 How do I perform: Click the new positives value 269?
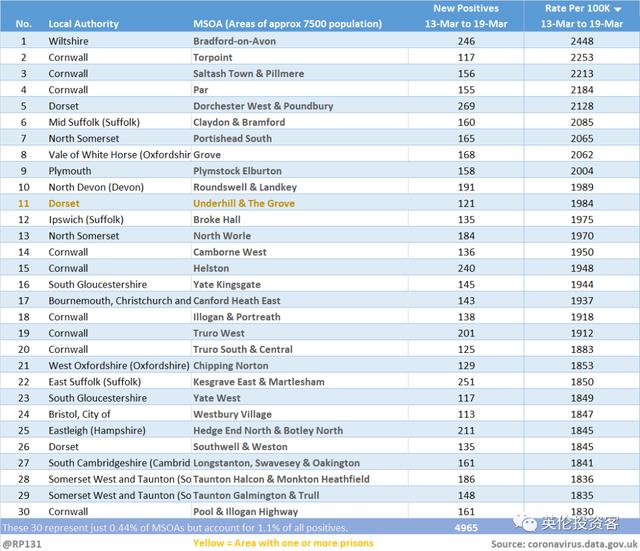click(x=466, y=106)
